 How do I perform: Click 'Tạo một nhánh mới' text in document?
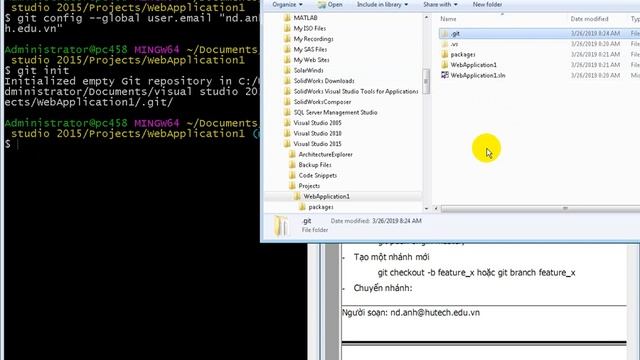[x=391, y=257]
